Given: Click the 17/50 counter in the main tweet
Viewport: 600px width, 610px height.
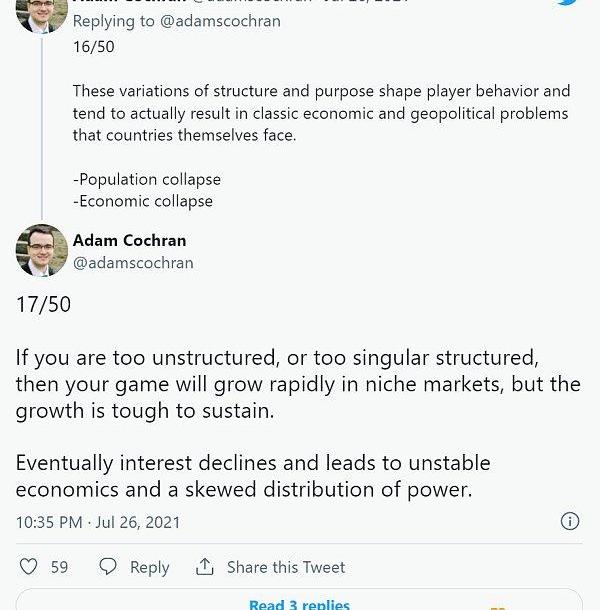Looking at the screenshot, I should pos(43,304).
